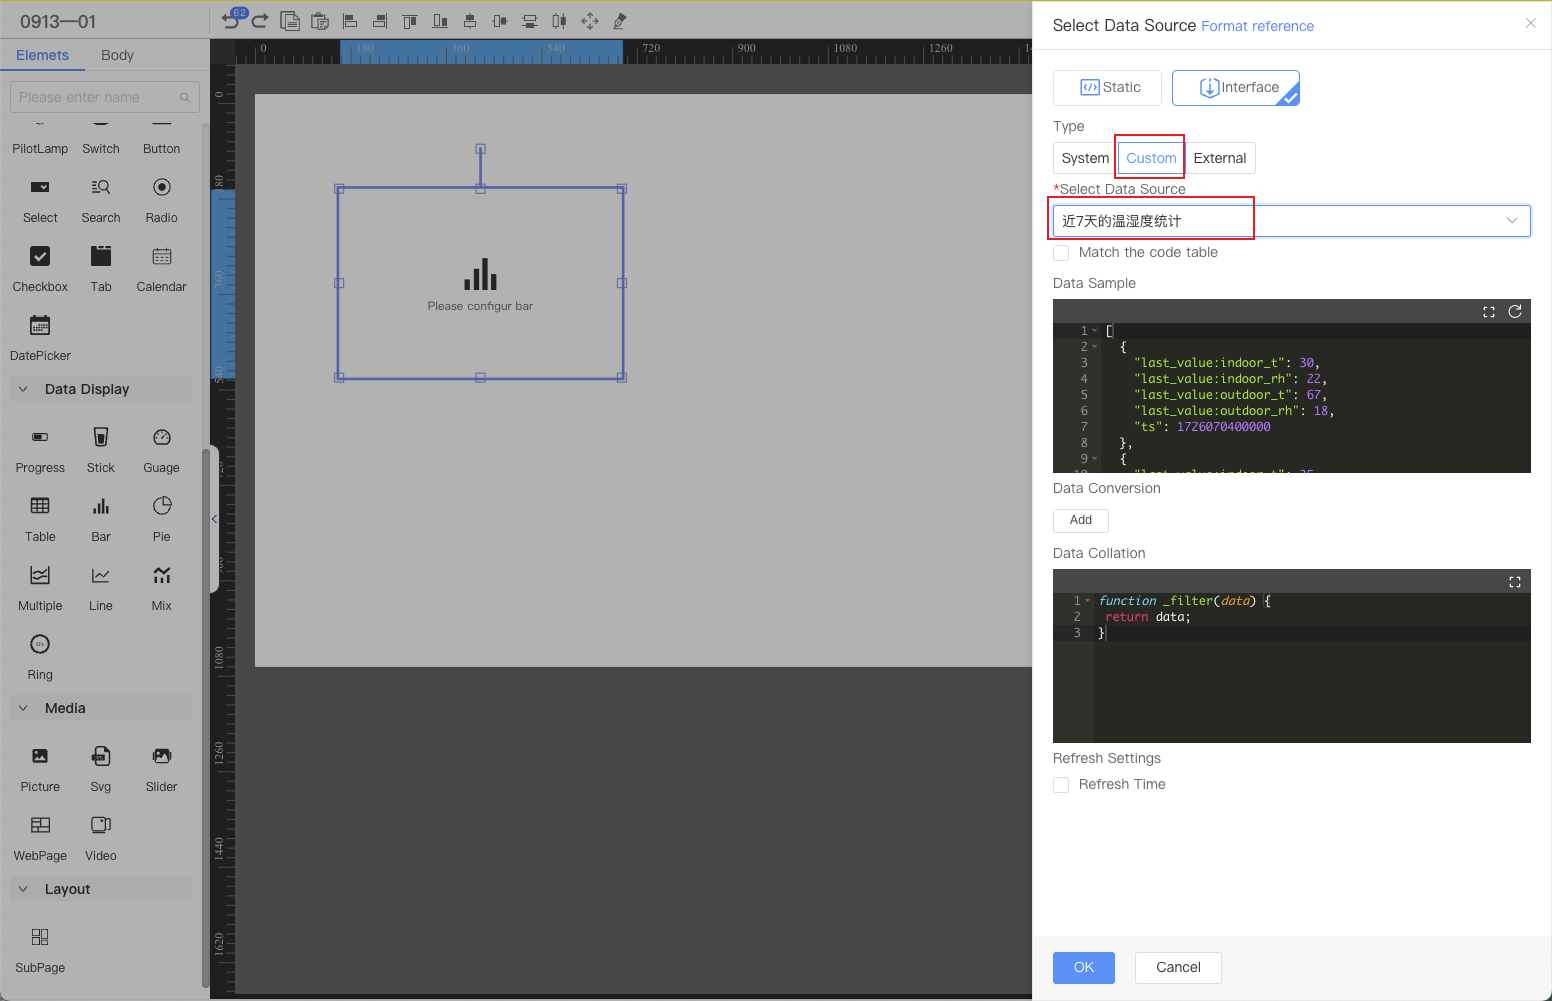The width and height of the screenshot is (1552, 1001).
Task: Collapse the Data Display section
Action: click(24, 389)
